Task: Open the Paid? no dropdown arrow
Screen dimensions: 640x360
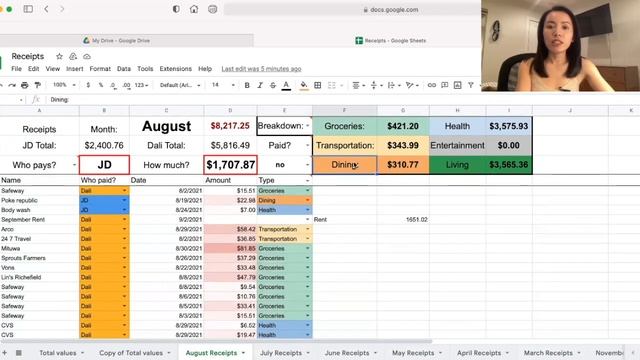Action: [307, 165]
